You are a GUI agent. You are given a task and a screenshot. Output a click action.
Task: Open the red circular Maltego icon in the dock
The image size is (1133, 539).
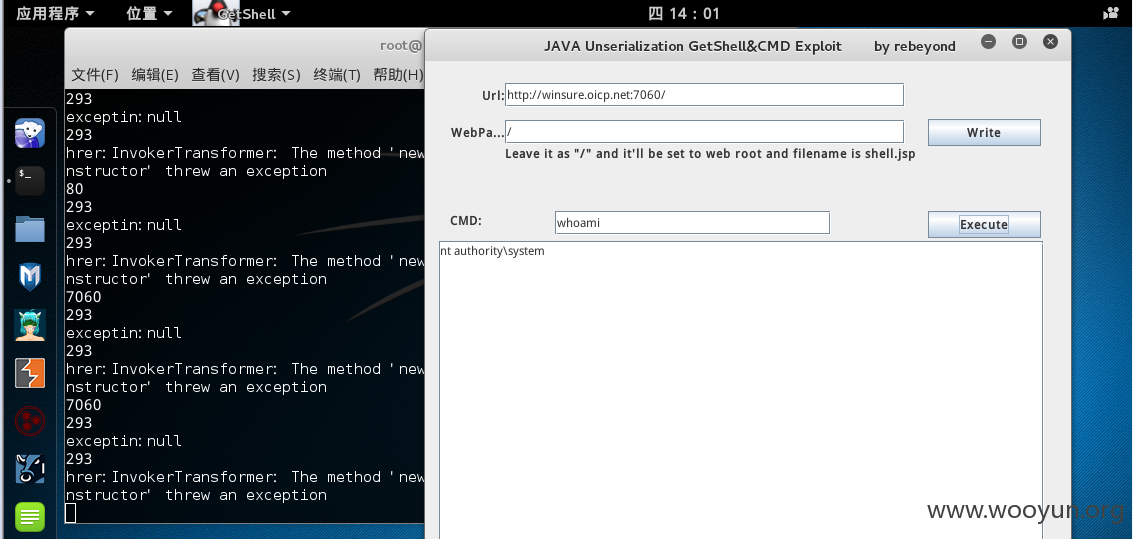point(30,421)
